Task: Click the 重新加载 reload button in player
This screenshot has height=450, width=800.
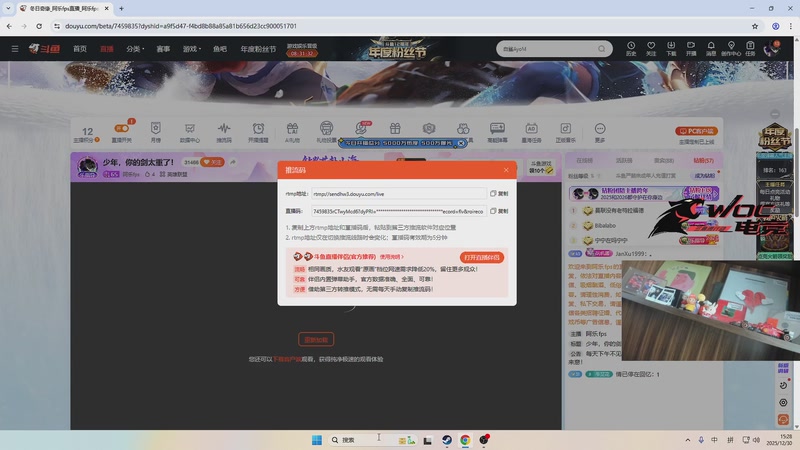Action: coord(316,340)
